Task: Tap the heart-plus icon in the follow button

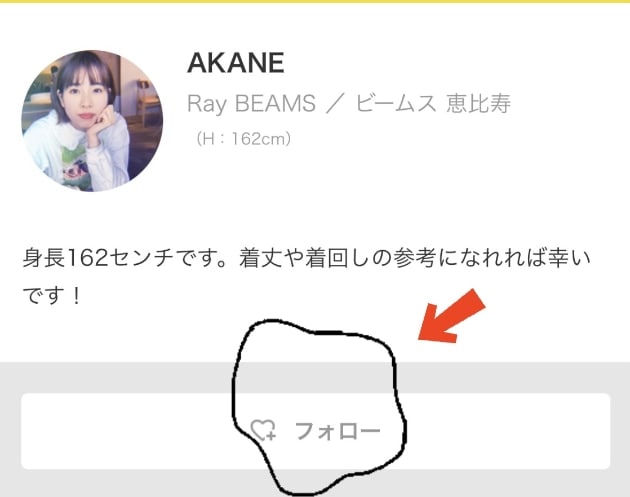Action: (263, 430)
